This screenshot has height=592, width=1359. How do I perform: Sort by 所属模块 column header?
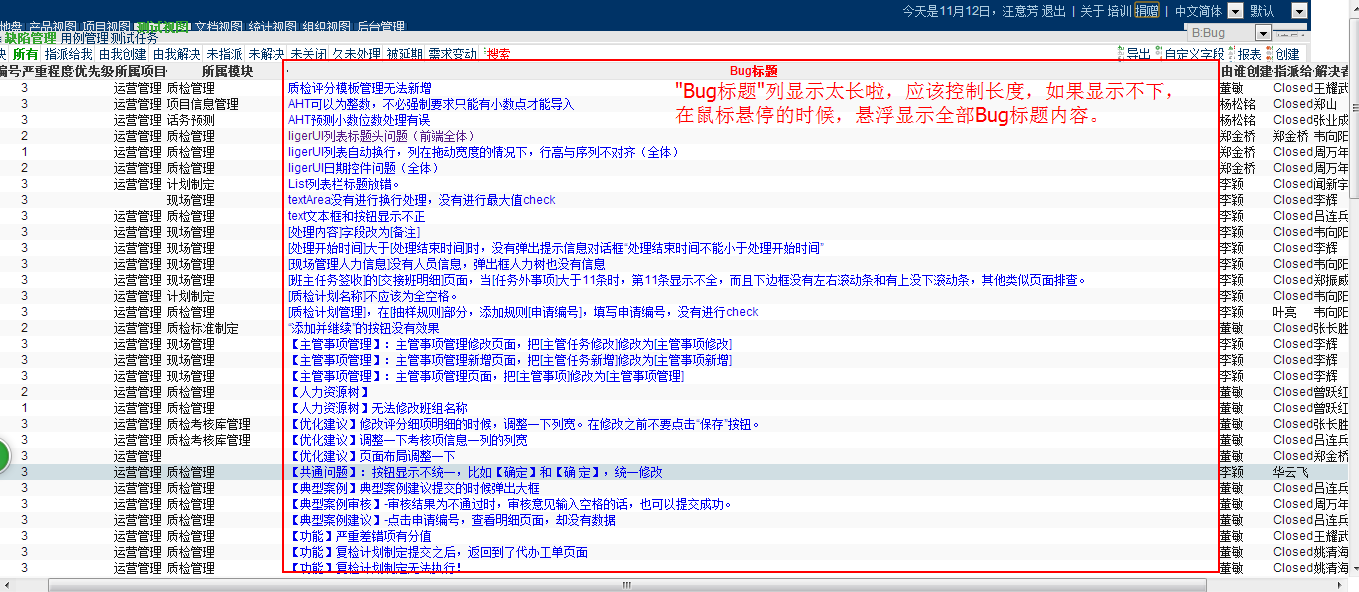[227, 71]
